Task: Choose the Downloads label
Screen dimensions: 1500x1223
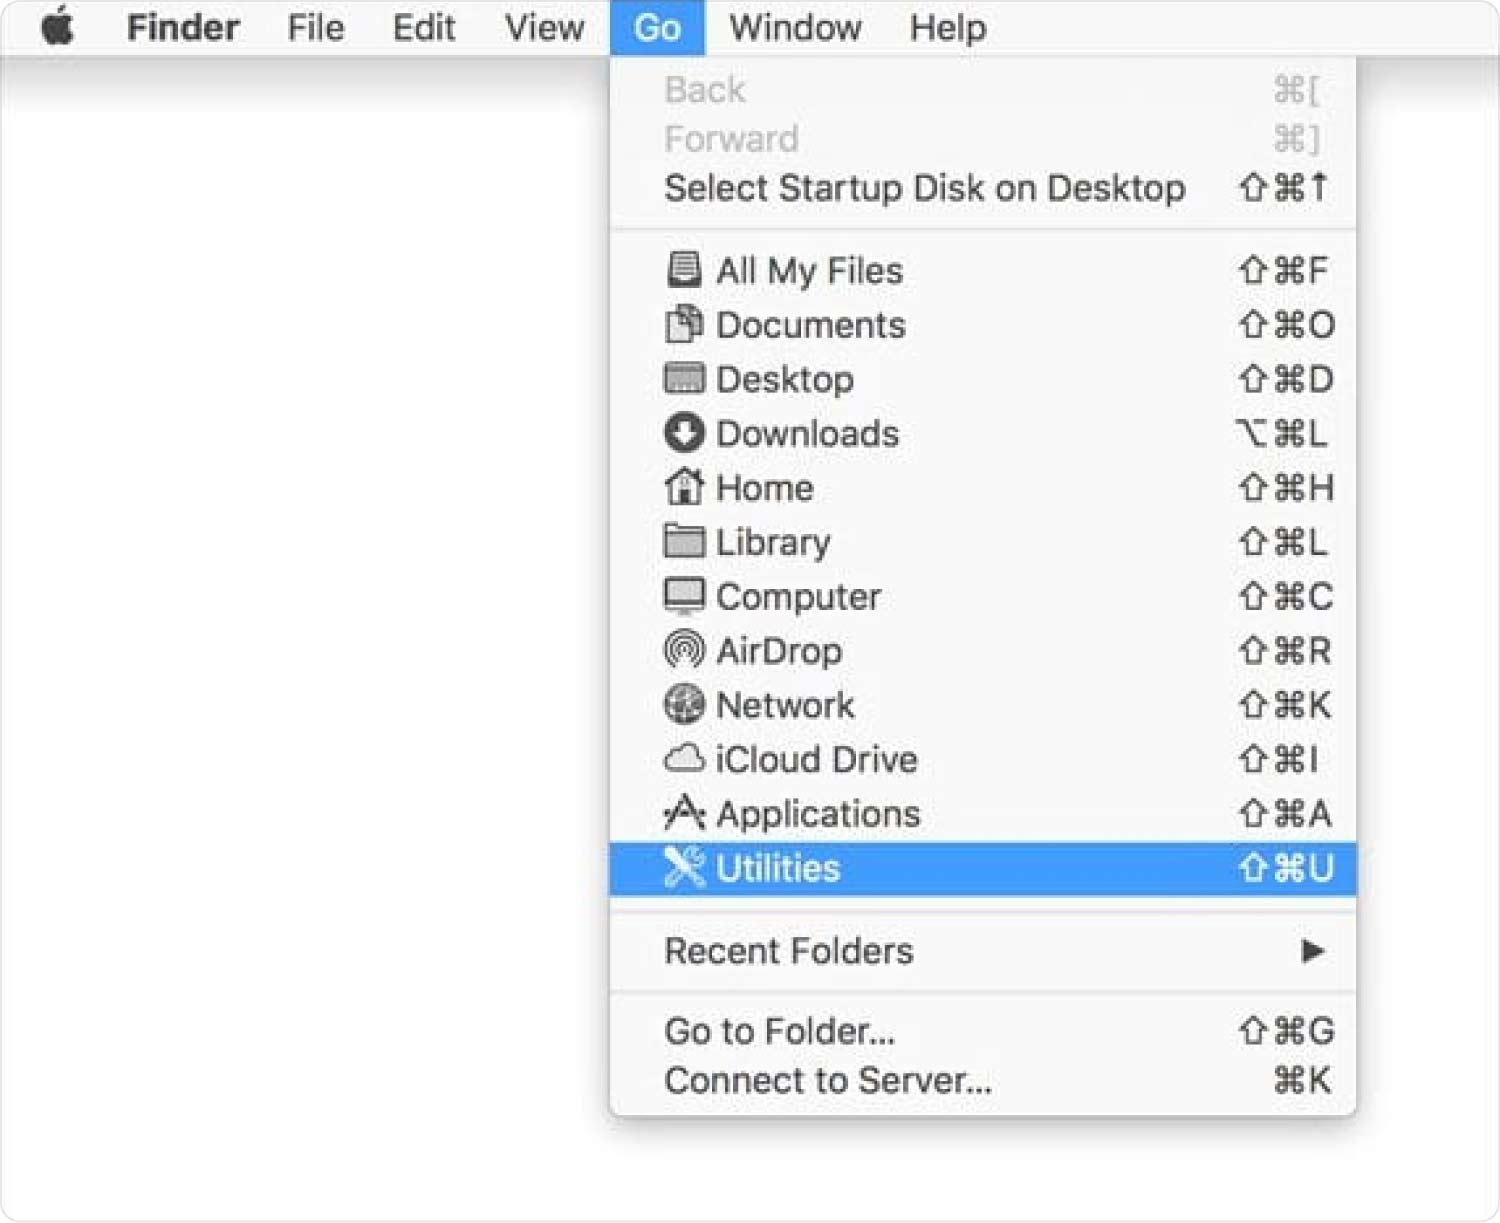Action: coord(807,433)
